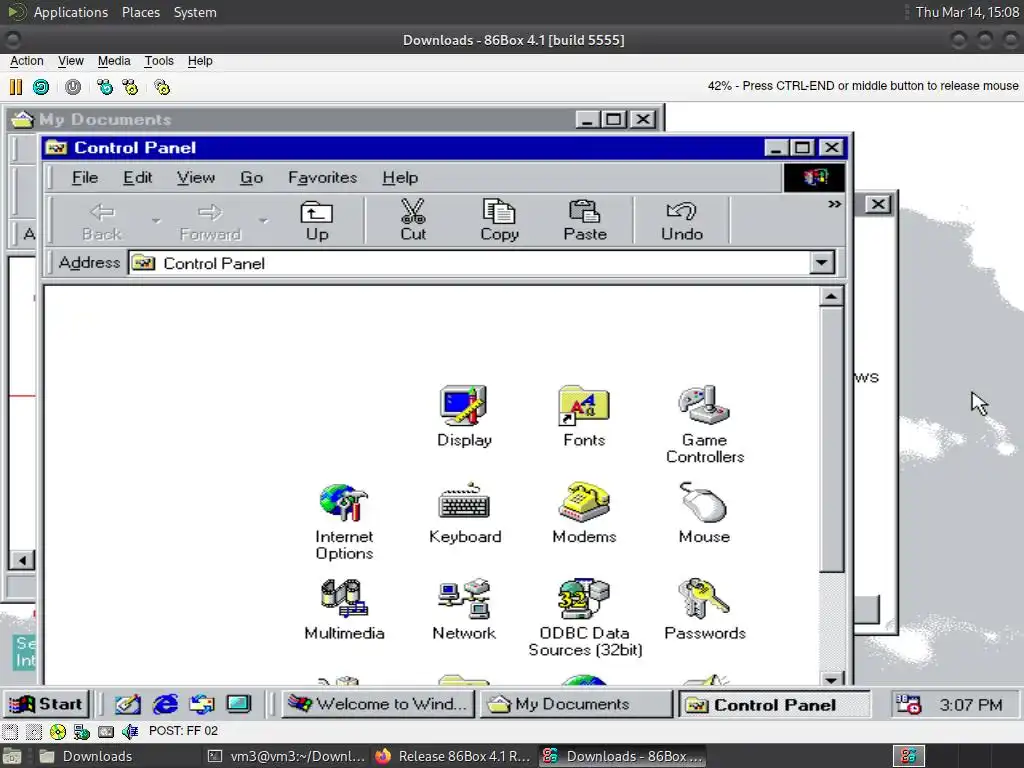Open the Control Panel Help menu
Viewport: 1024px width, 768px height.
click(x=400, y=178)
